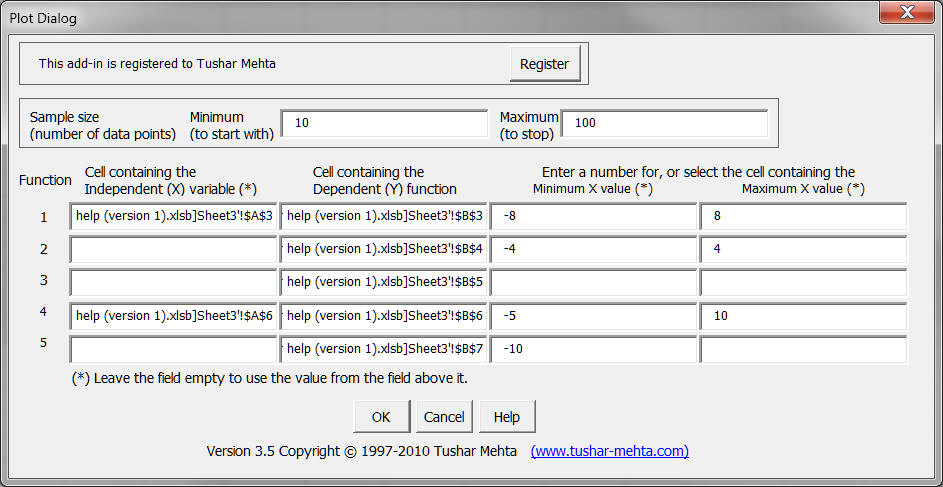Click Function 1 Maximum X value field
The height and width of the screenshot is (487, 943).
point(804,217)
